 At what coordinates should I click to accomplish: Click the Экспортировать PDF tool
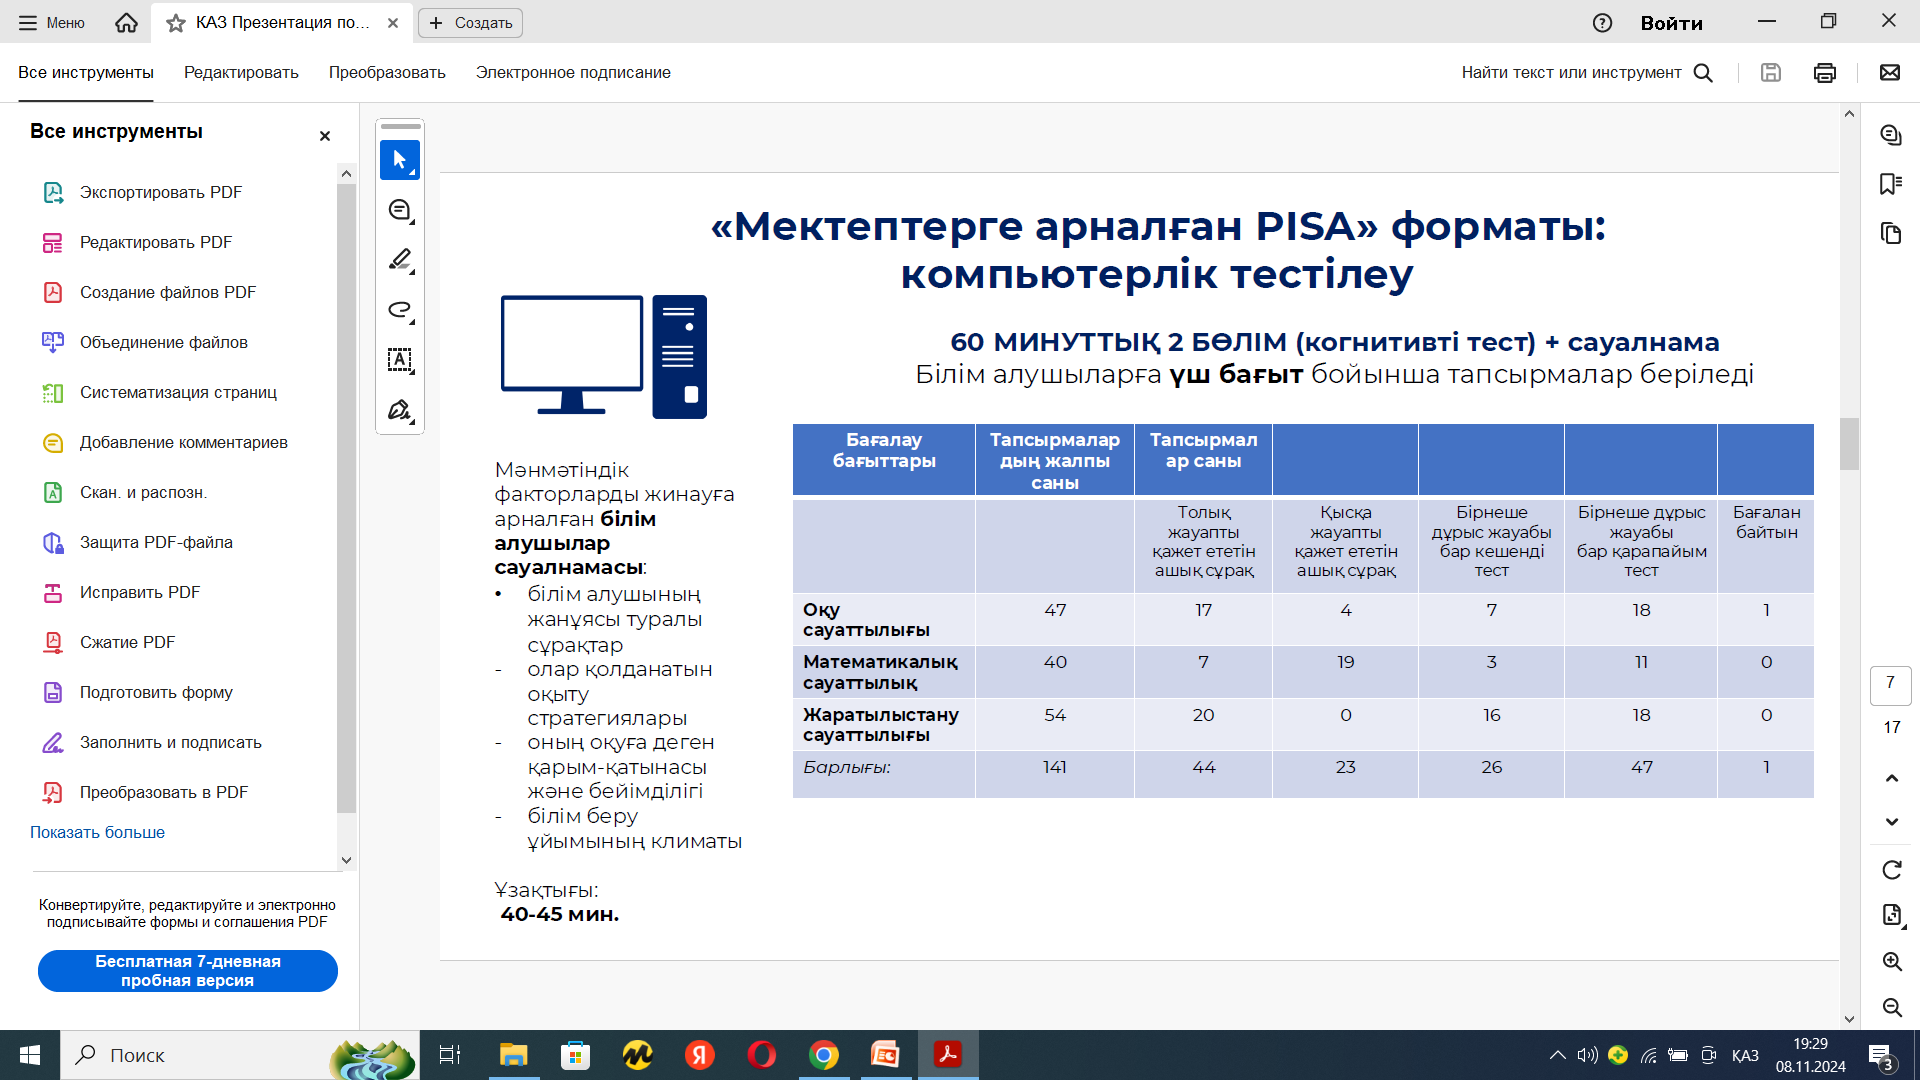click(160, 192)
